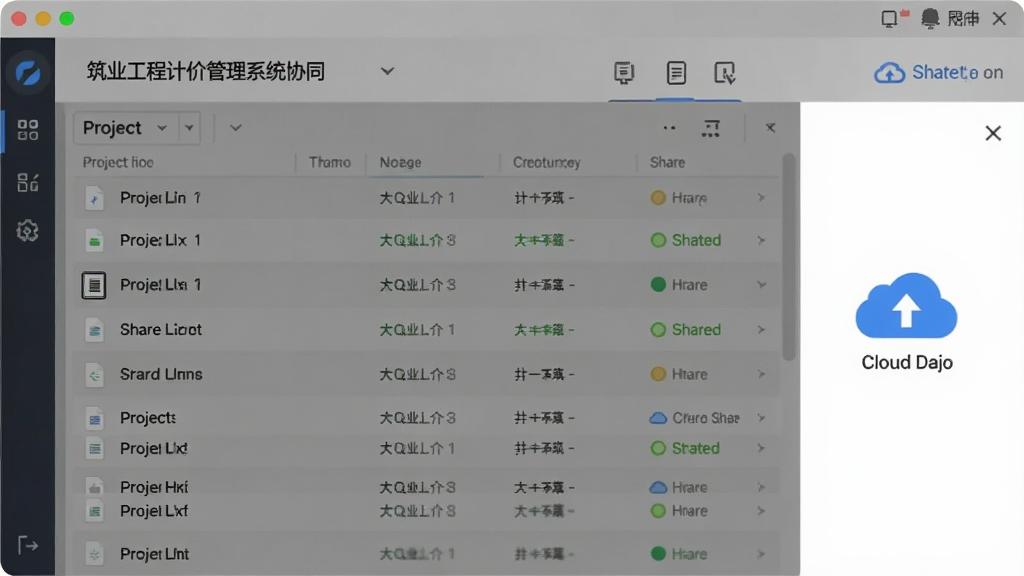Image resolution: width=1024 pixels, height=576 pixels.
Task: Click file icon of Projeɪ Hκi row
Action: tap(95, 487)
